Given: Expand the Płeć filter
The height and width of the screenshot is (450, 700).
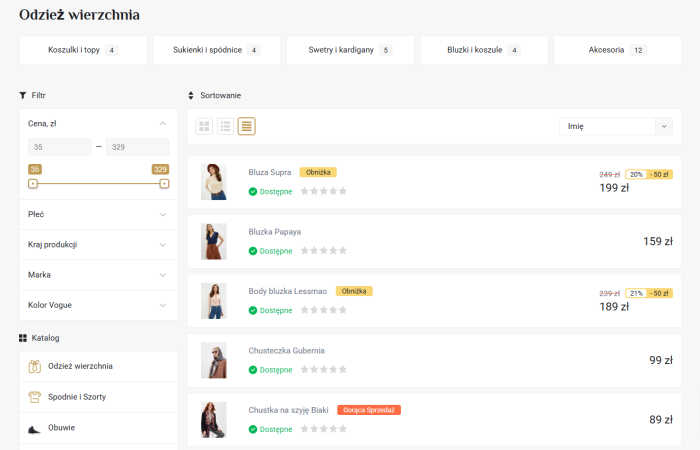Looking at the screenshot, I should (162, 214).
